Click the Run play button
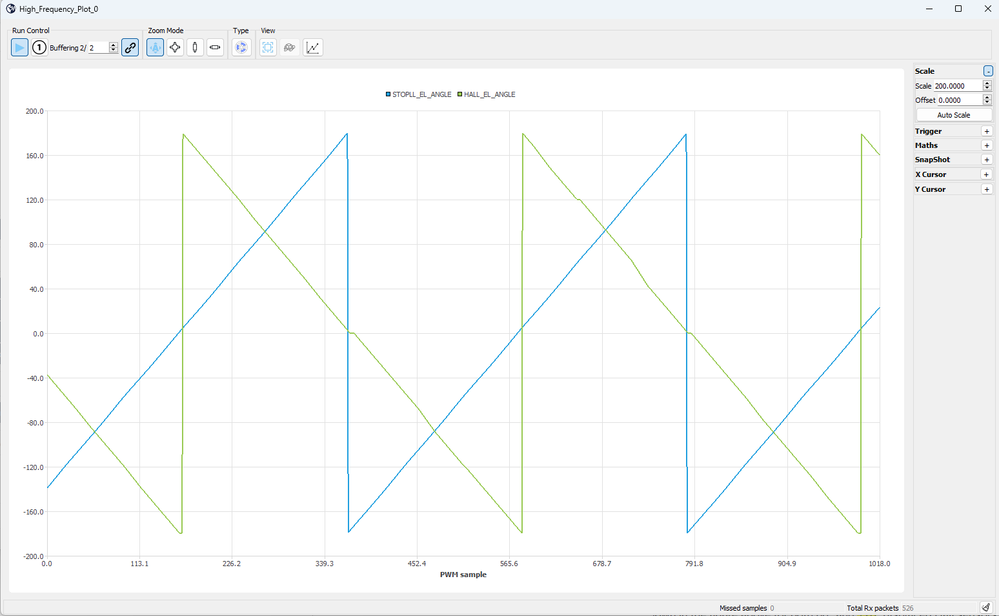Image resolution: width=999 pixels, height=616 pixels. point(20,47)
